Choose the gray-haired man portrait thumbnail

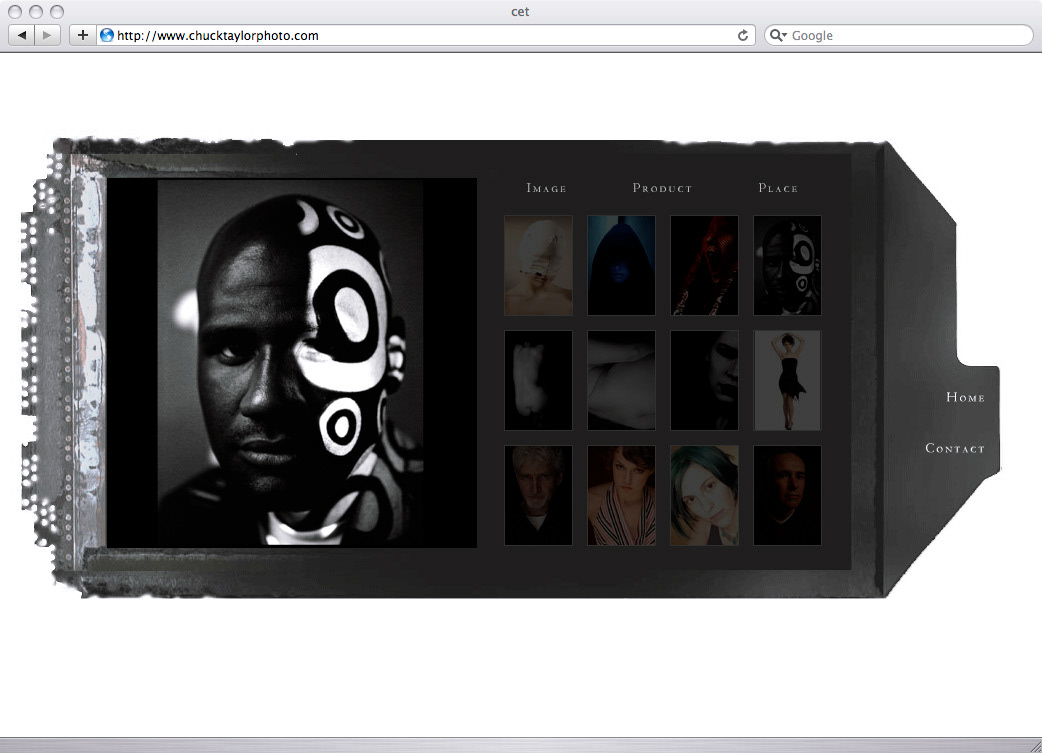coord(538,495)
